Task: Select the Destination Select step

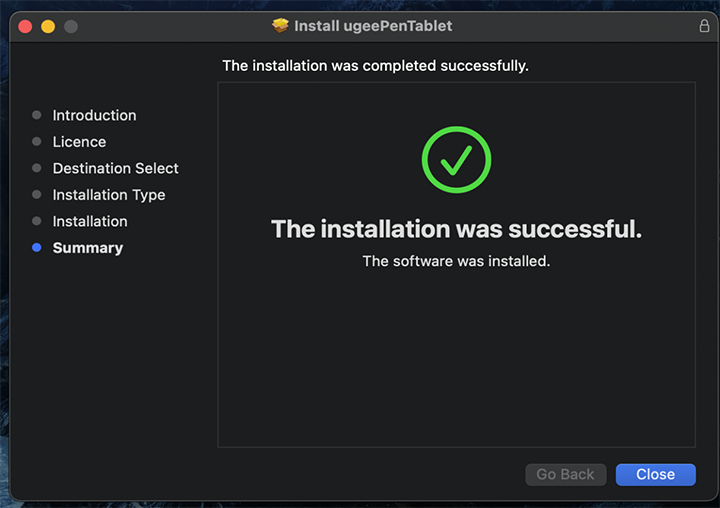Action: (x=115, y=168)
